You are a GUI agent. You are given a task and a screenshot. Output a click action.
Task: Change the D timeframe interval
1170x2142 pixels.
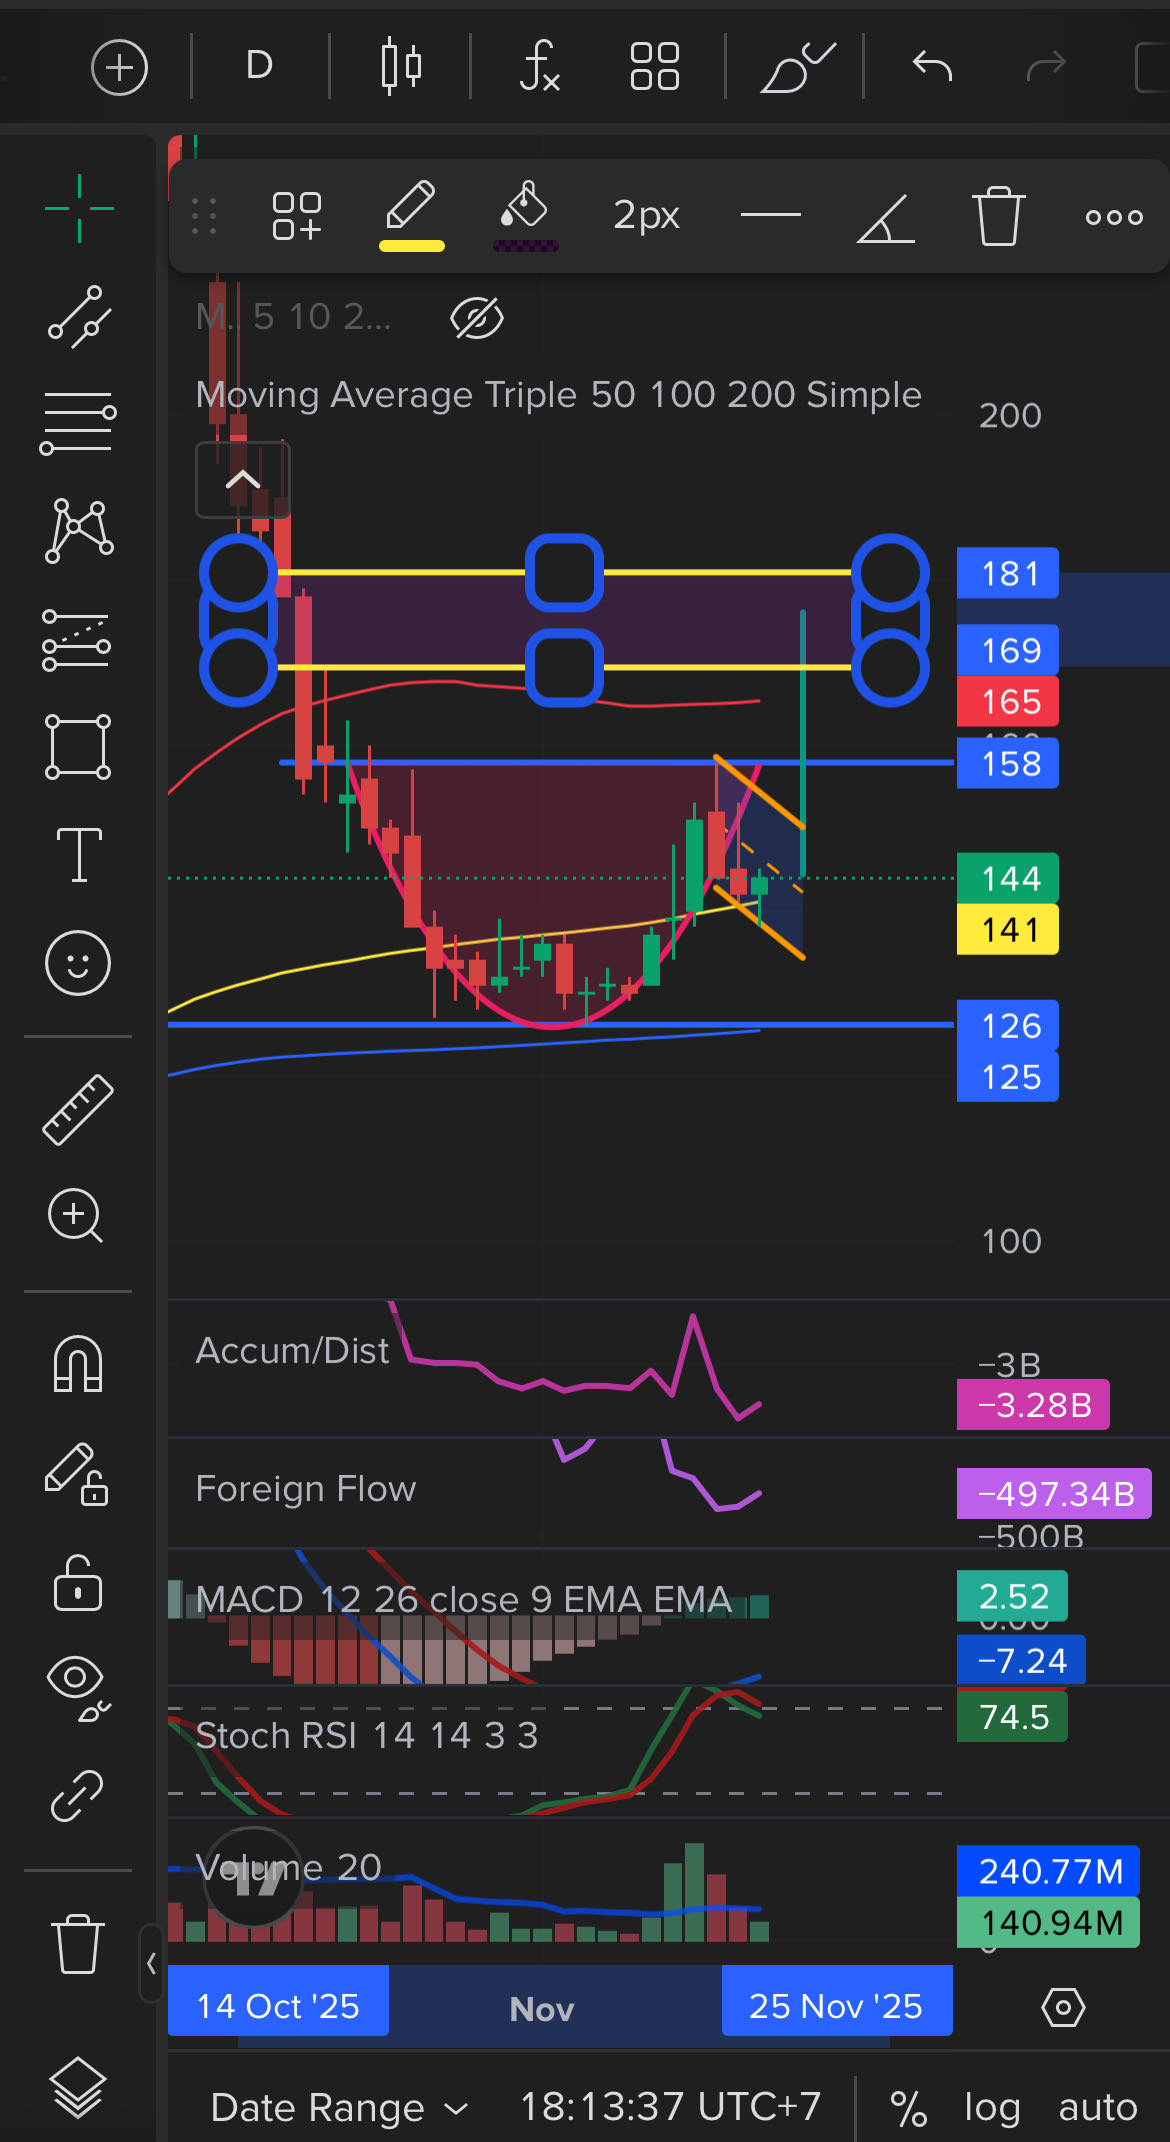point(259,67)
